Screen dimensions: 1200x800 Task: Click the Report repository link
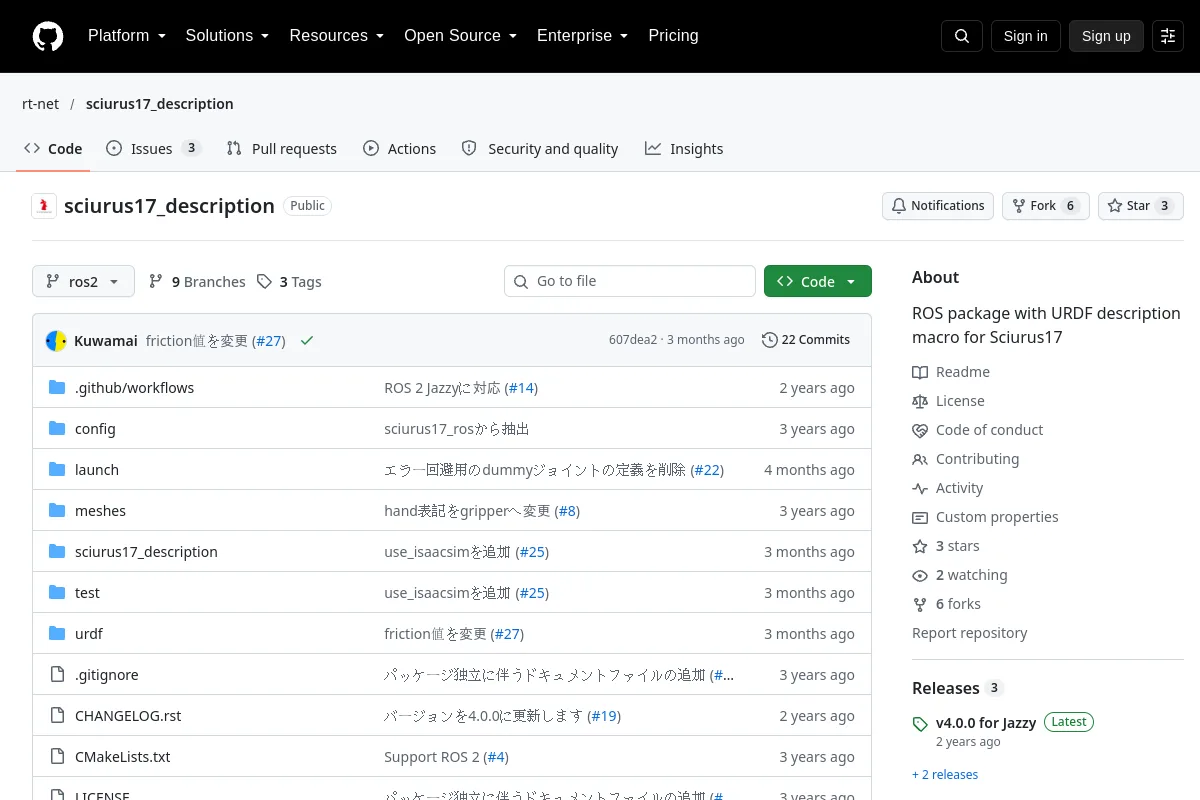[970, 633]
